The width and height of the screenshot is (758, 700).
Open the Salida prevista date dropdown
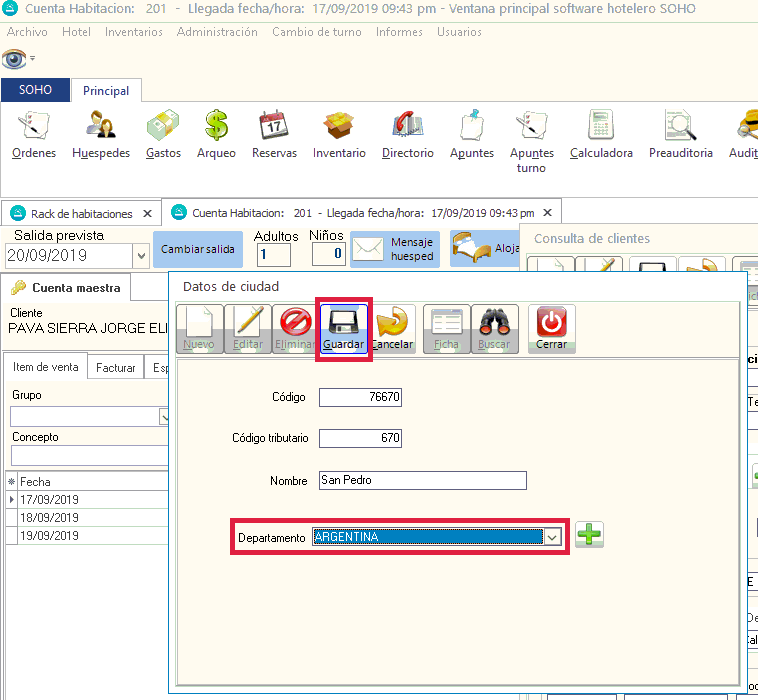(140, 255)
